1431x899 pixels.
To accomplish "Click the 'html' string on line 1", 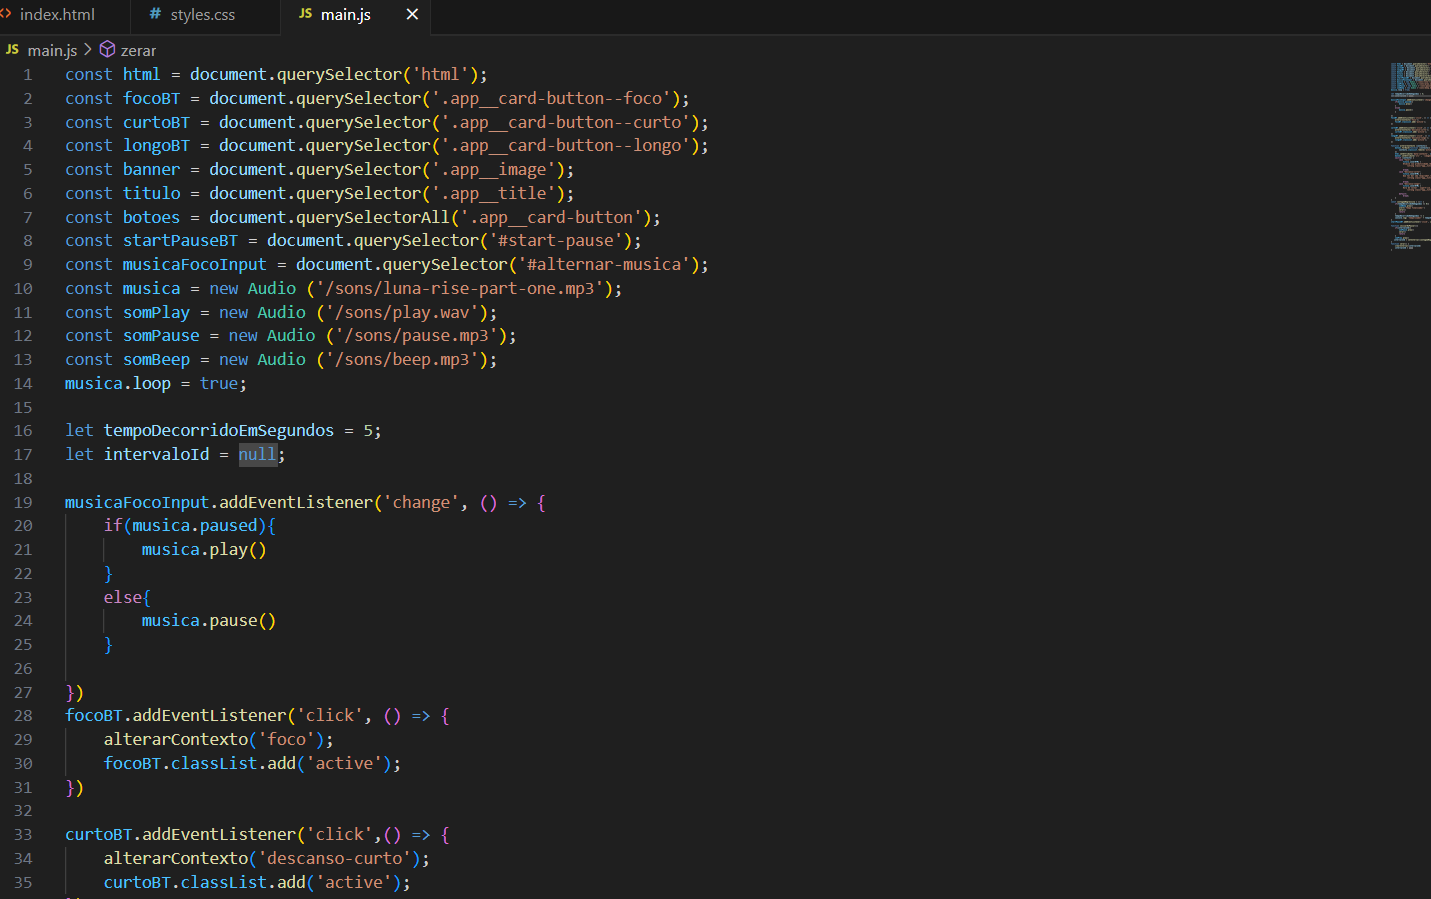I will (x=440, y=74).
